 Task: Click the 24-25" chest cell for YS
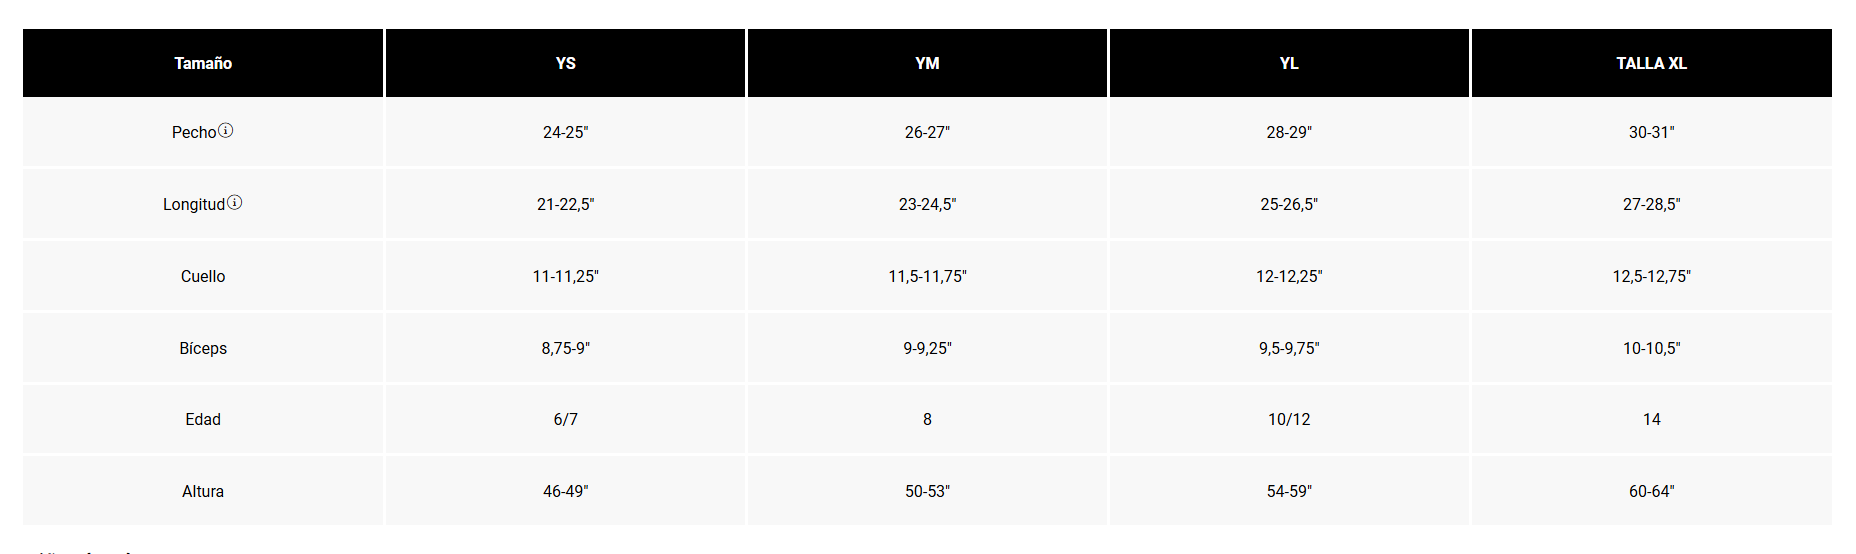[565, 132]
